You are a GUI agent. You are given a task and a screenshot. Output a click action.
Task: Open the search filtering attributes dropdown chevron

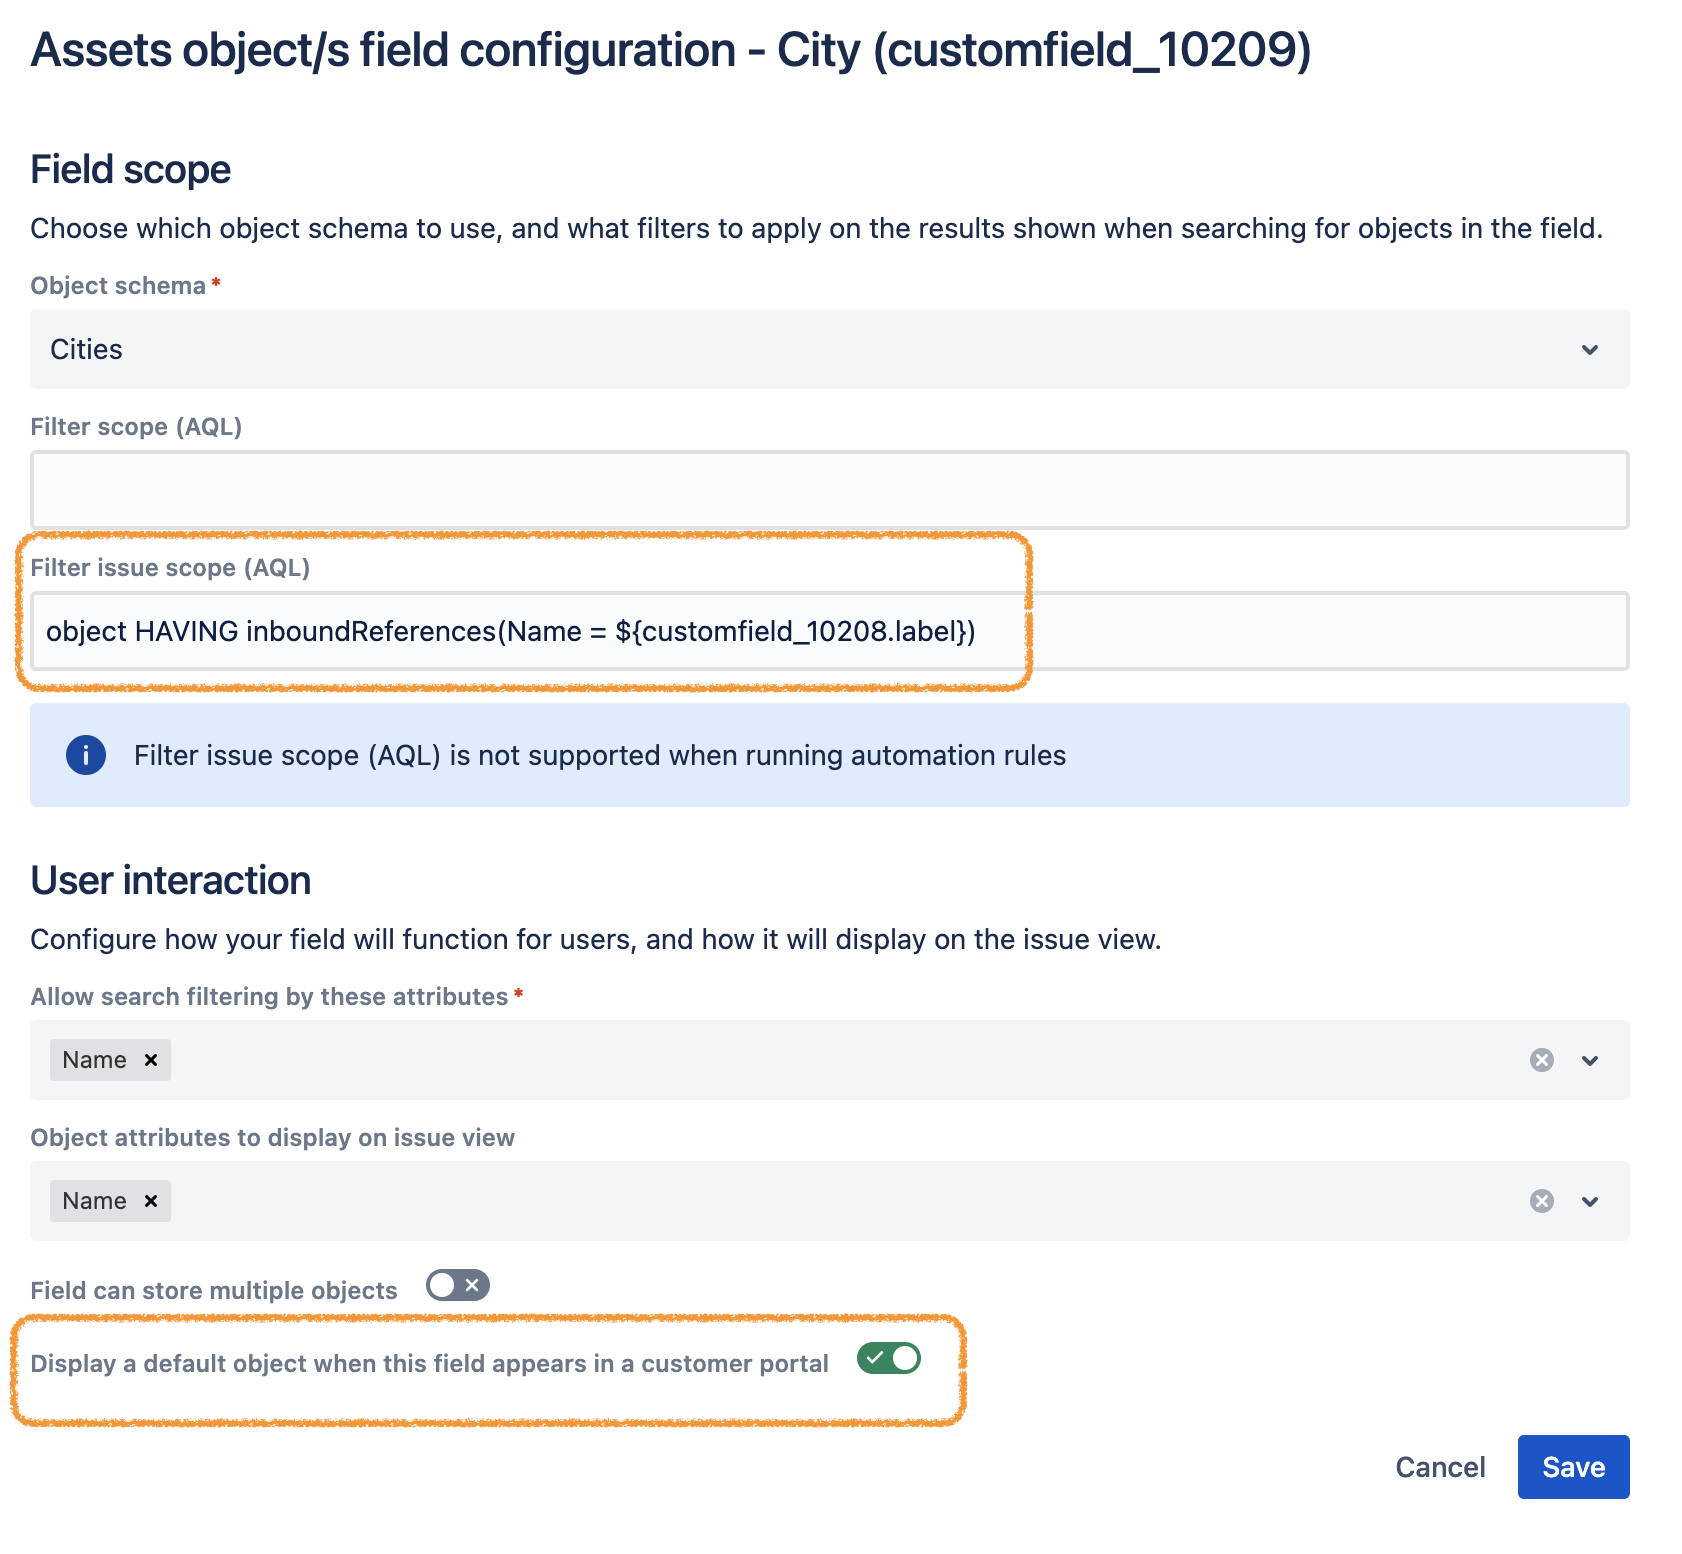coord(1590,1060)
